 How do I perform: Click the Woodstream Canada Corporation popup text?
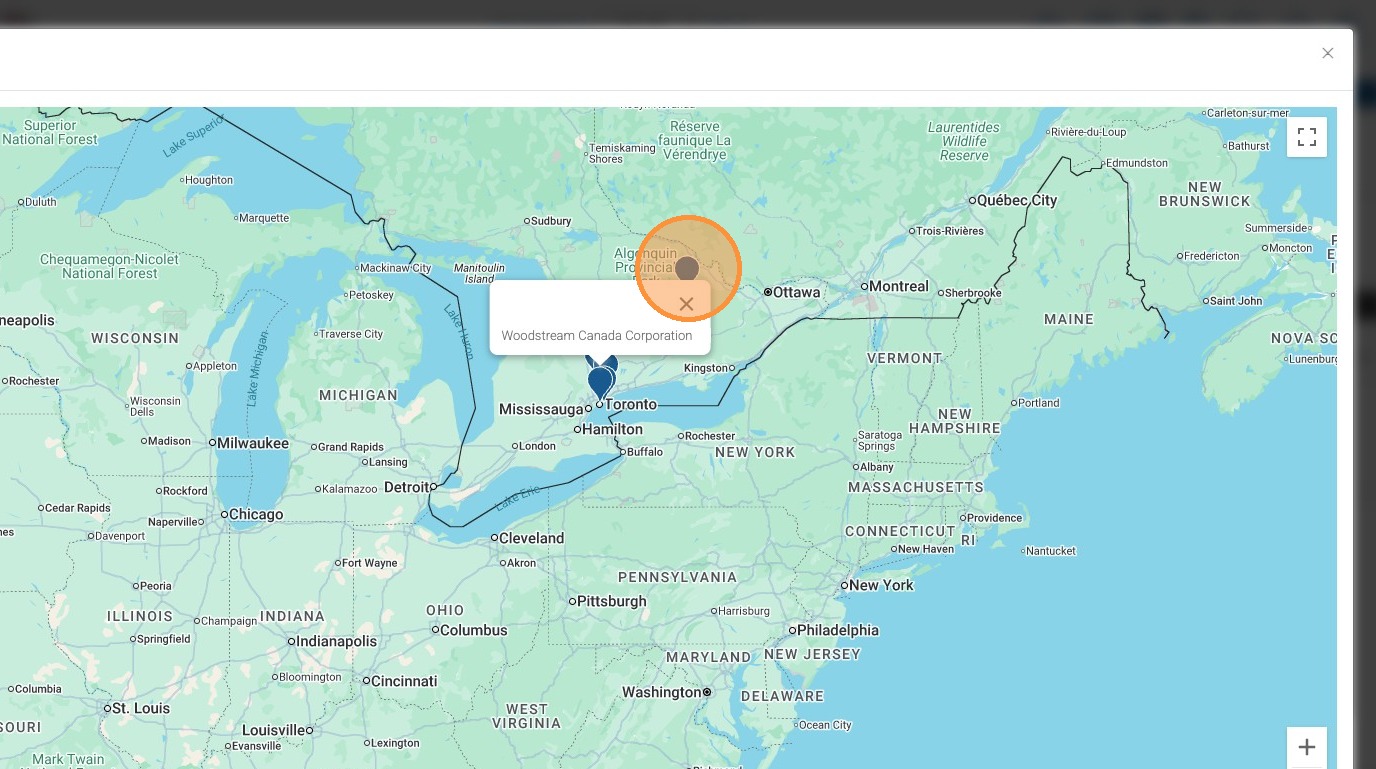pos(597,336)
